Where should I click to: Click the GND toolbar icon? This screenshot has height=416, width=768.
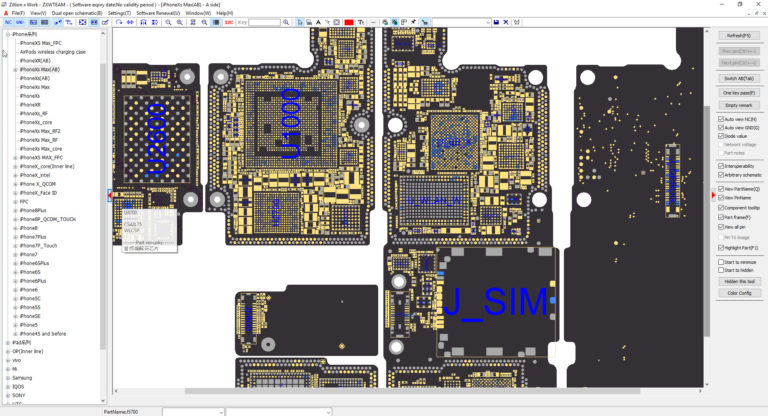pos(20,22)
